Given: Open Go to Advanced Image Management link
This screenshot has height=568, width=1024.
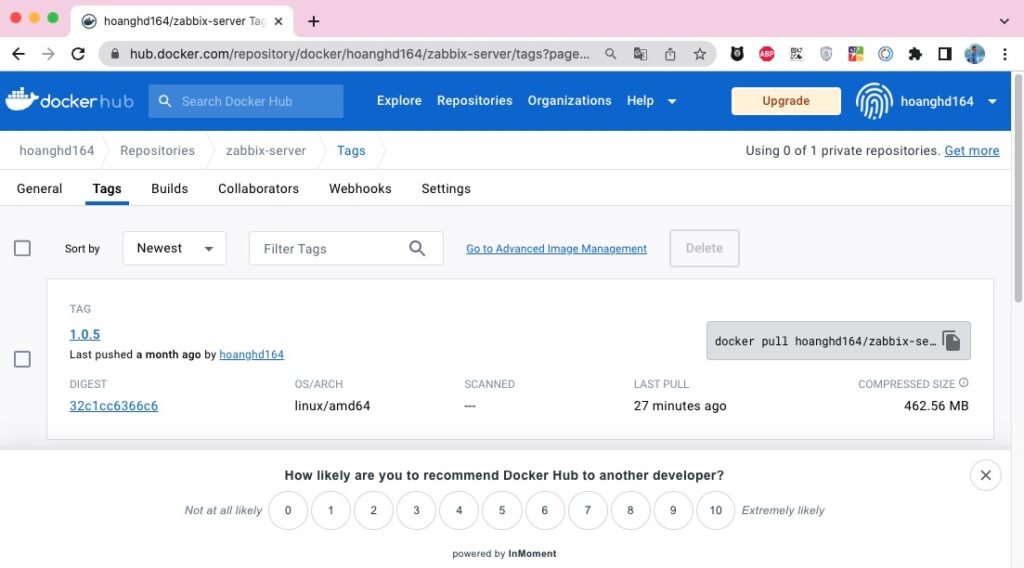Looking at the screenshot, I should click(x=556, y=249).
